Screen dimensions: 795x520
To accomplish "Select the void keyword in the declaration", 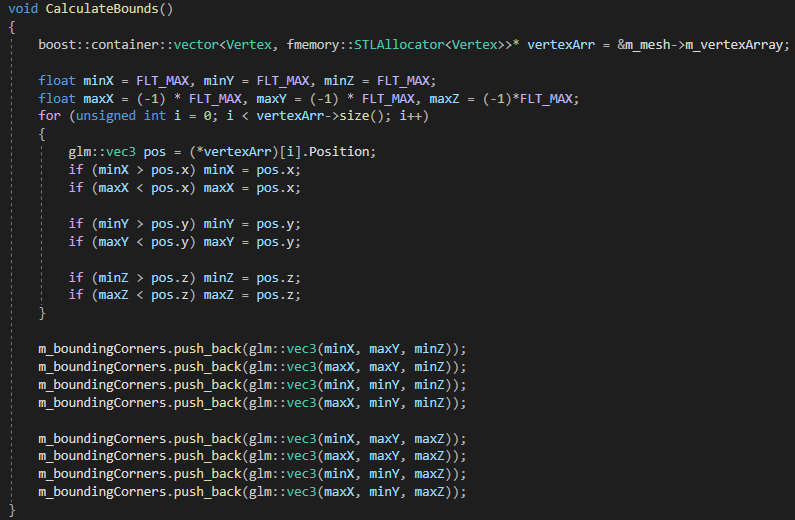I will (x=23, y=9).
